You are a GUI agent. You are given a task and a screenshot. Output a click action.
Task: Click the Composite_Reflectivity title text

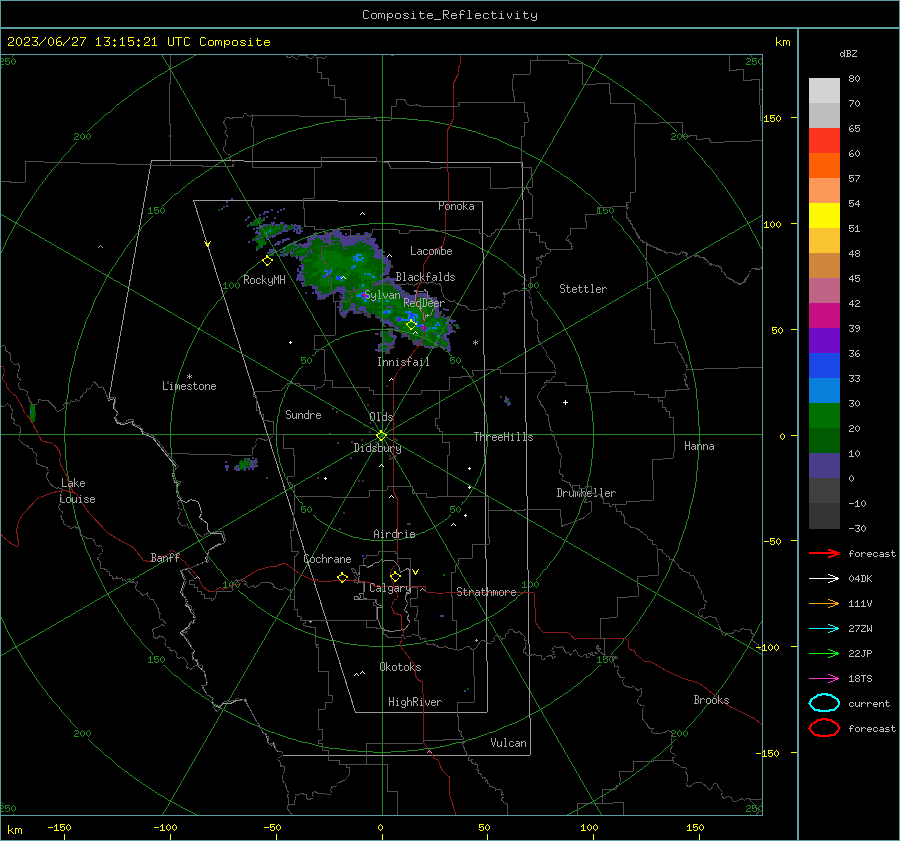pyautogui.click(x=449, y=15)
